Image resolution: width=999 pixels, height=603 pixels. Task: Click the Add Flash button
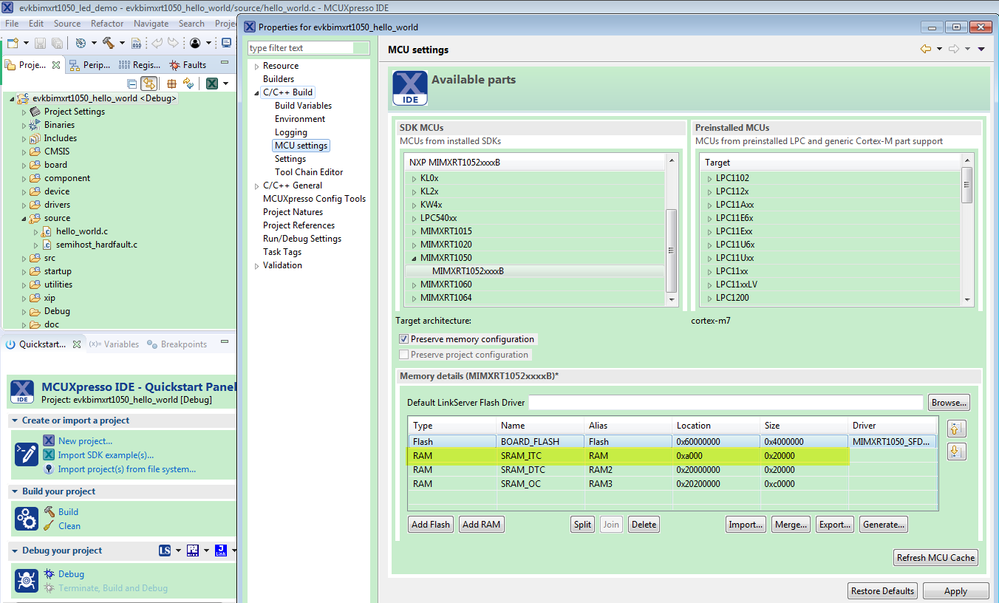point(431,525)
